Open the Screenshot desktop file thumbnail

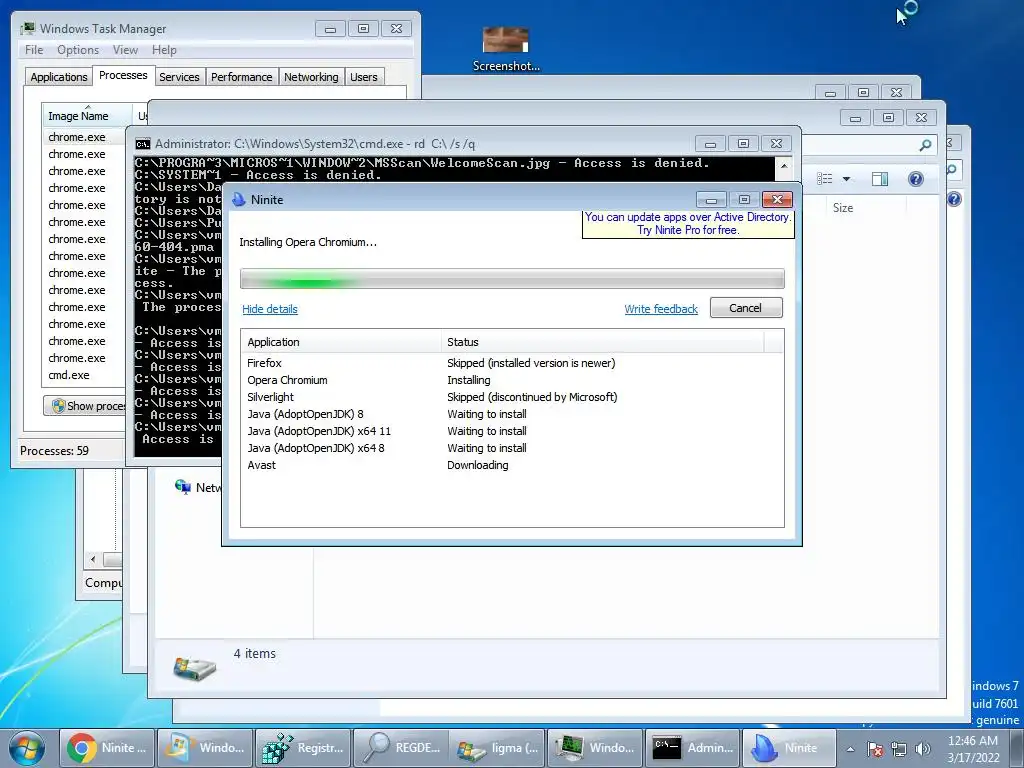click(x=505, y=40)
